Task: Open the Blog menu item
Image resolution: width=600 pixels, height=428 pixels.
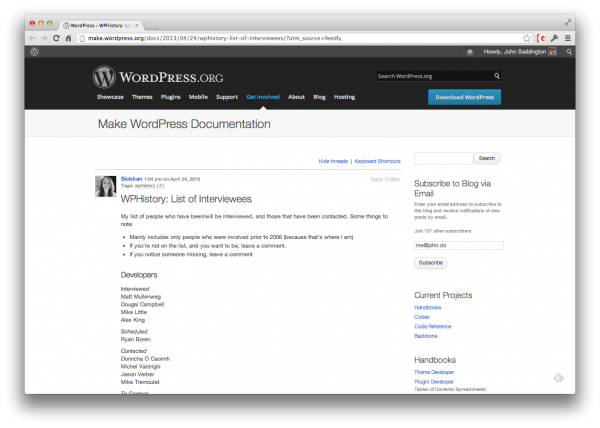Action: click(x=320, y=97)
